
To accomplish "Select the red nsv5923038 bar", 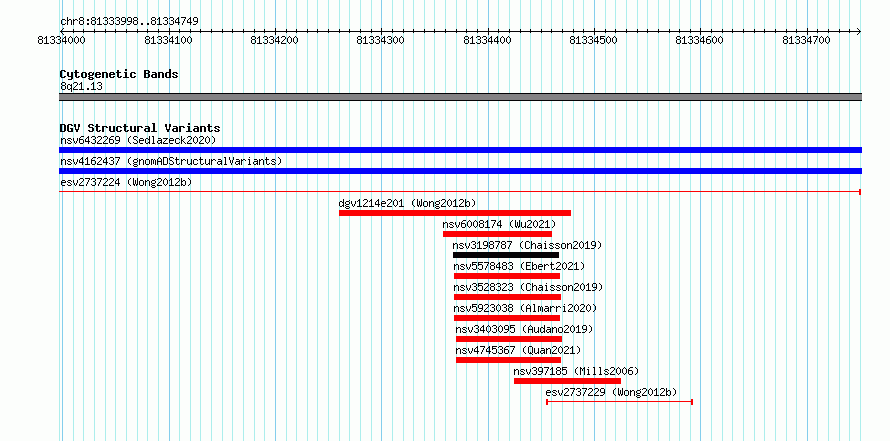I will 507,318.
